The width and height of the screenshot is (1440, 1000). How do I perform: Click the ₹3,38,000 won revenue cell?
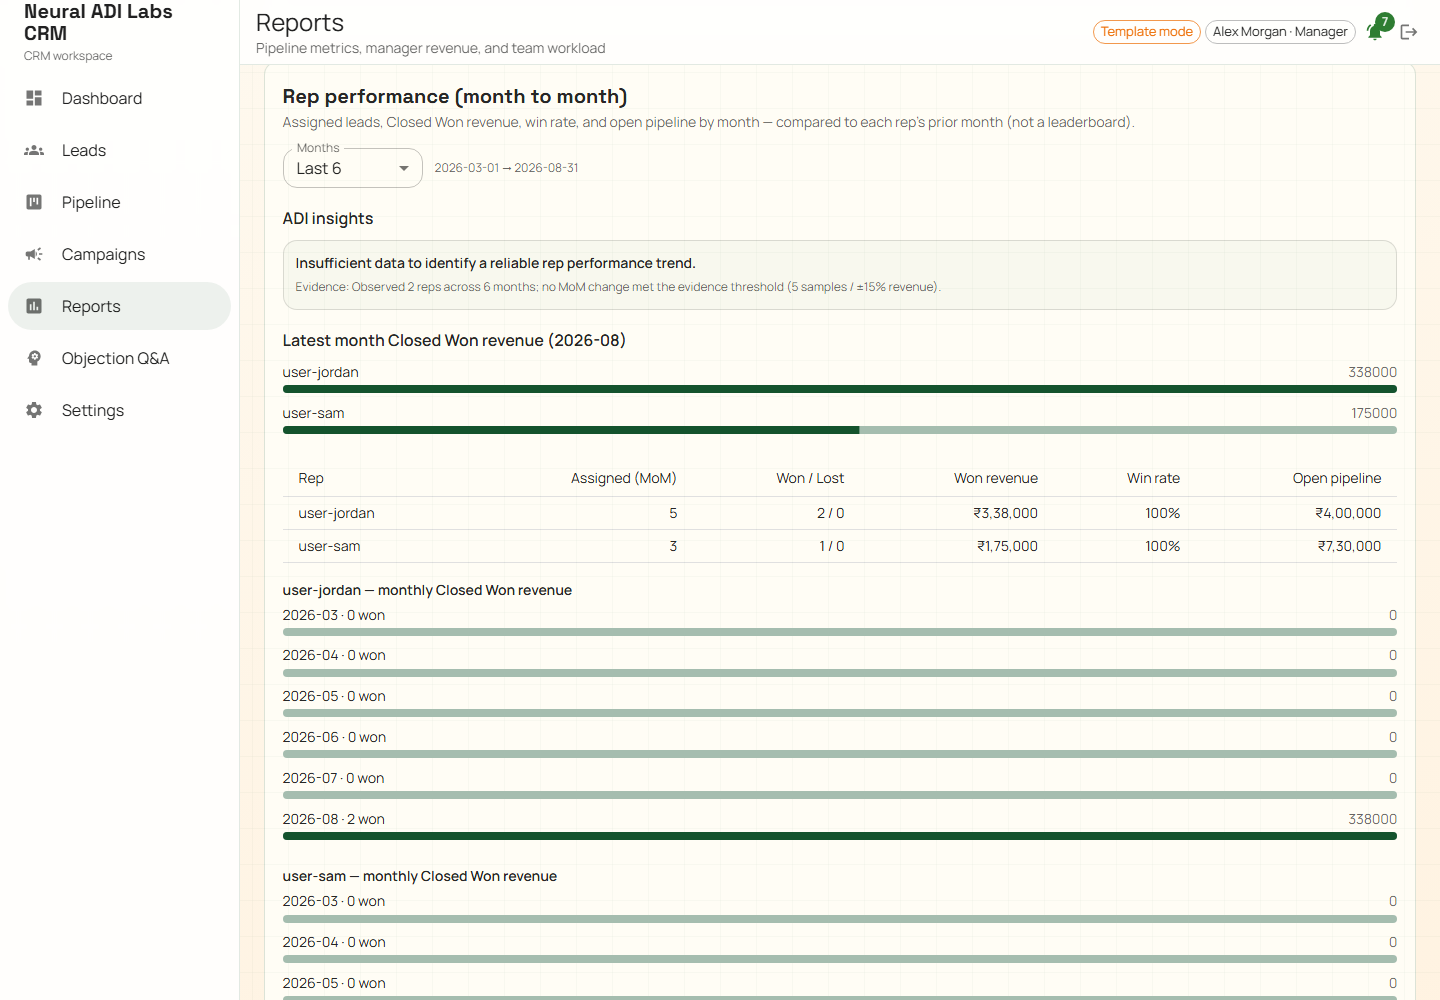point(1005,513)
